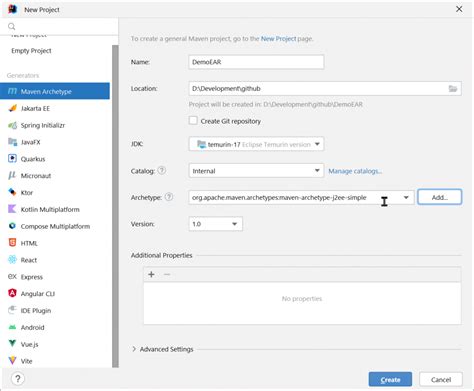Click the Name field containing DemoEAR
The height and width of the screenshot is (391, 474).
click(x=256, y=62)
